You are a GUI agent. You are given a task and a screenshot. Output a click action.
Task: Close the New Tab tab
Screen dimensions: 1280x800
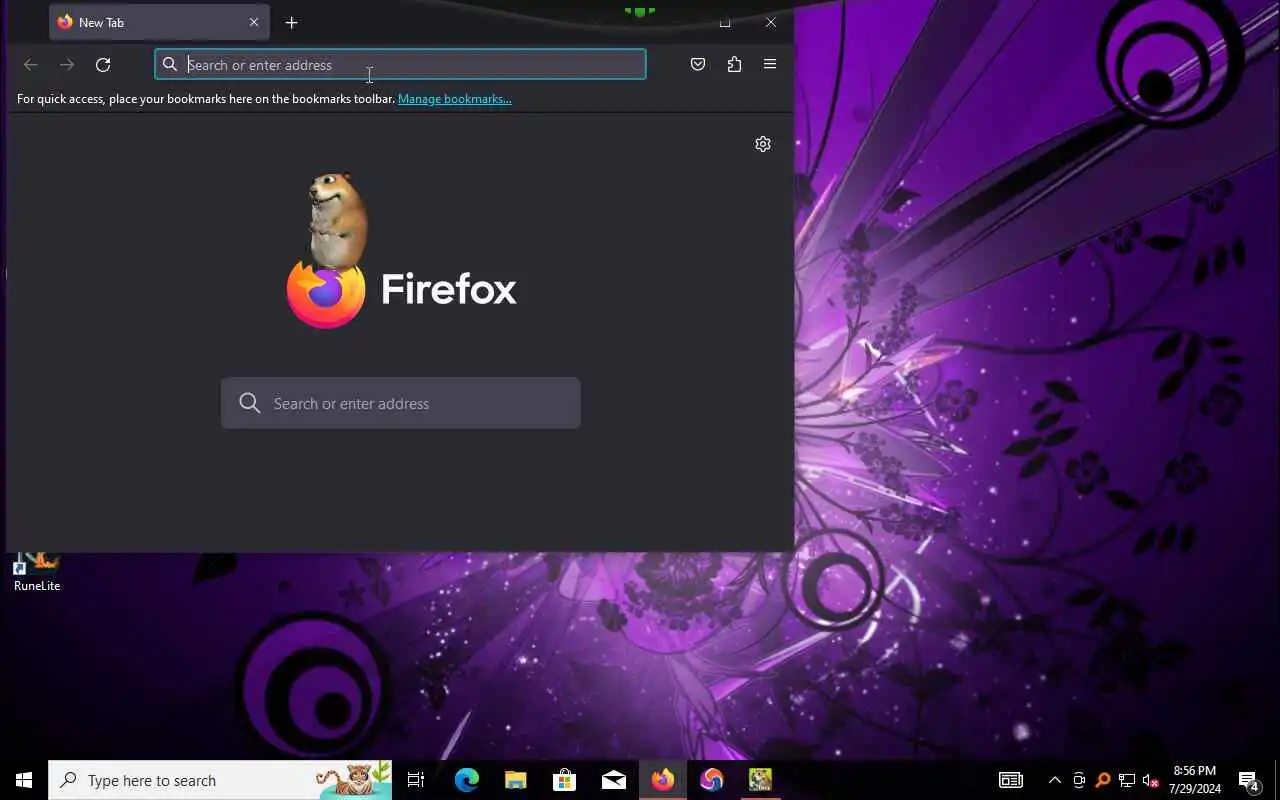(254, 22)
